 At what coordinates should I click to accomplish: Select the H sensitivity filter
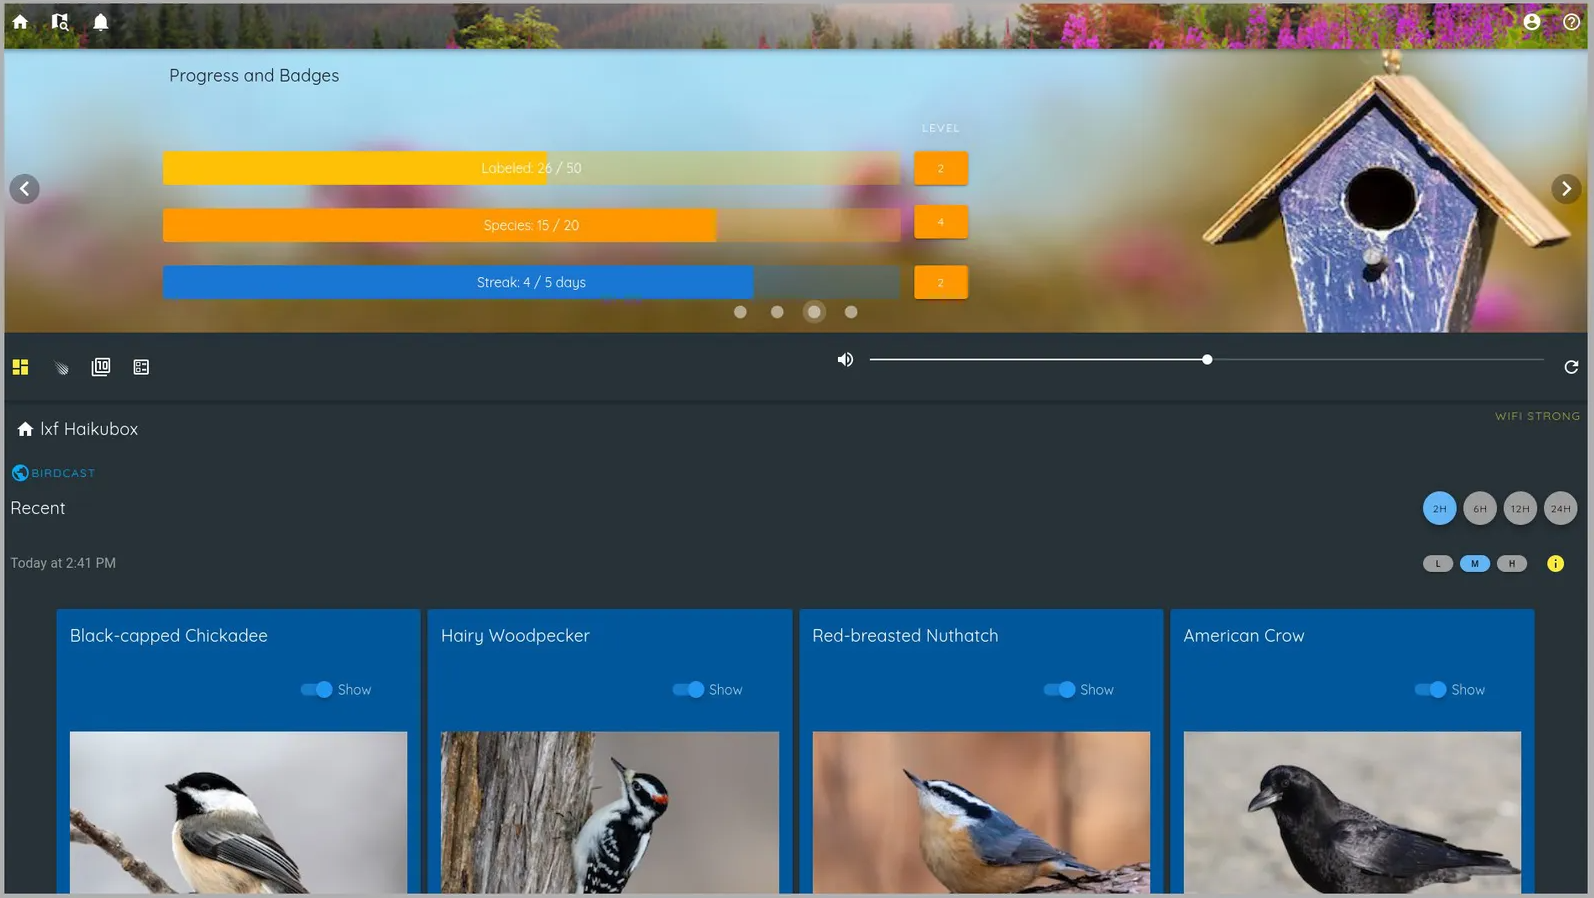click(1512, 564)
